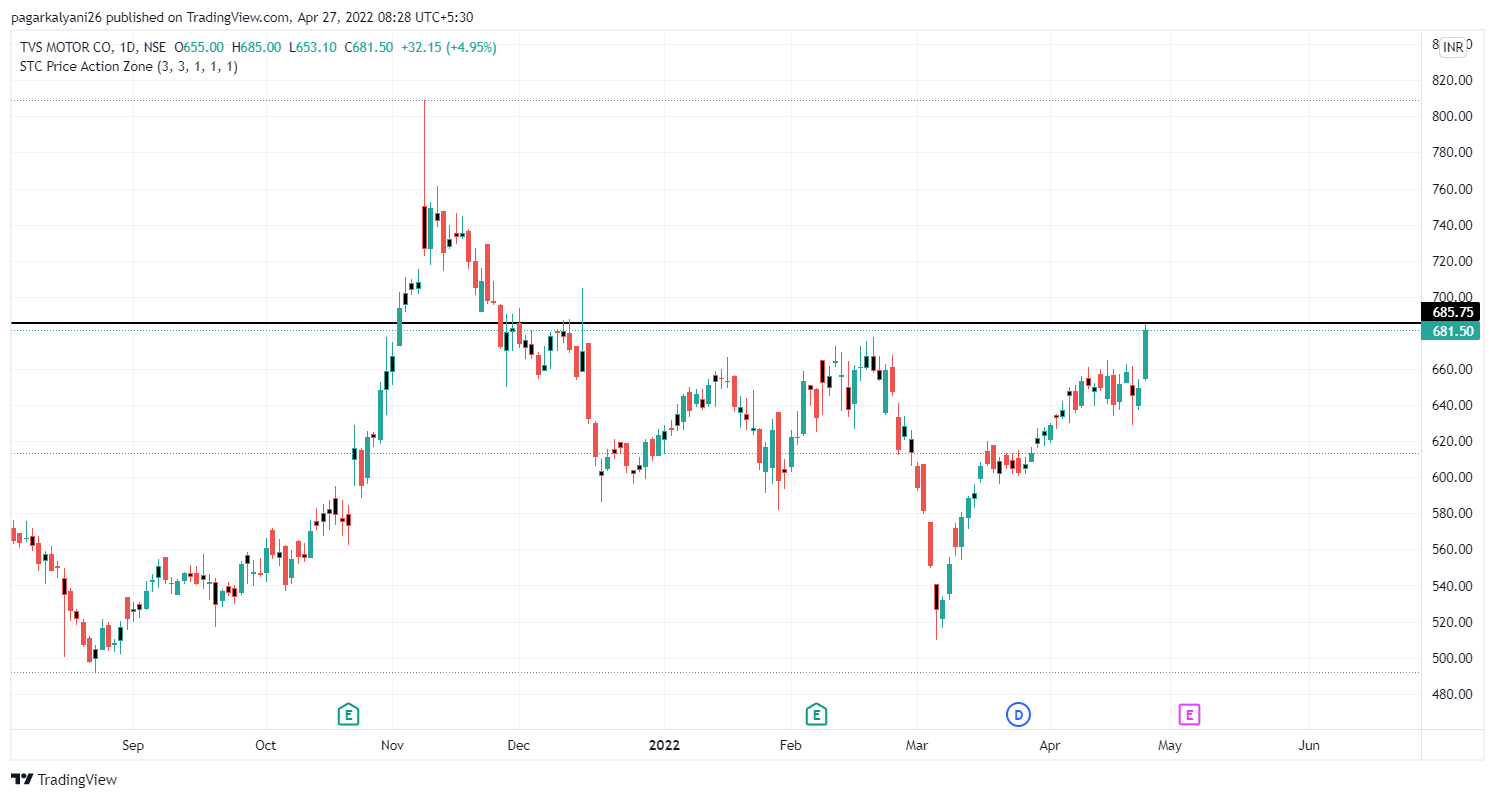The image size is (1495, 799).
Task: Click the 500.00 level on the price scale
Action: click(1451, 658)
